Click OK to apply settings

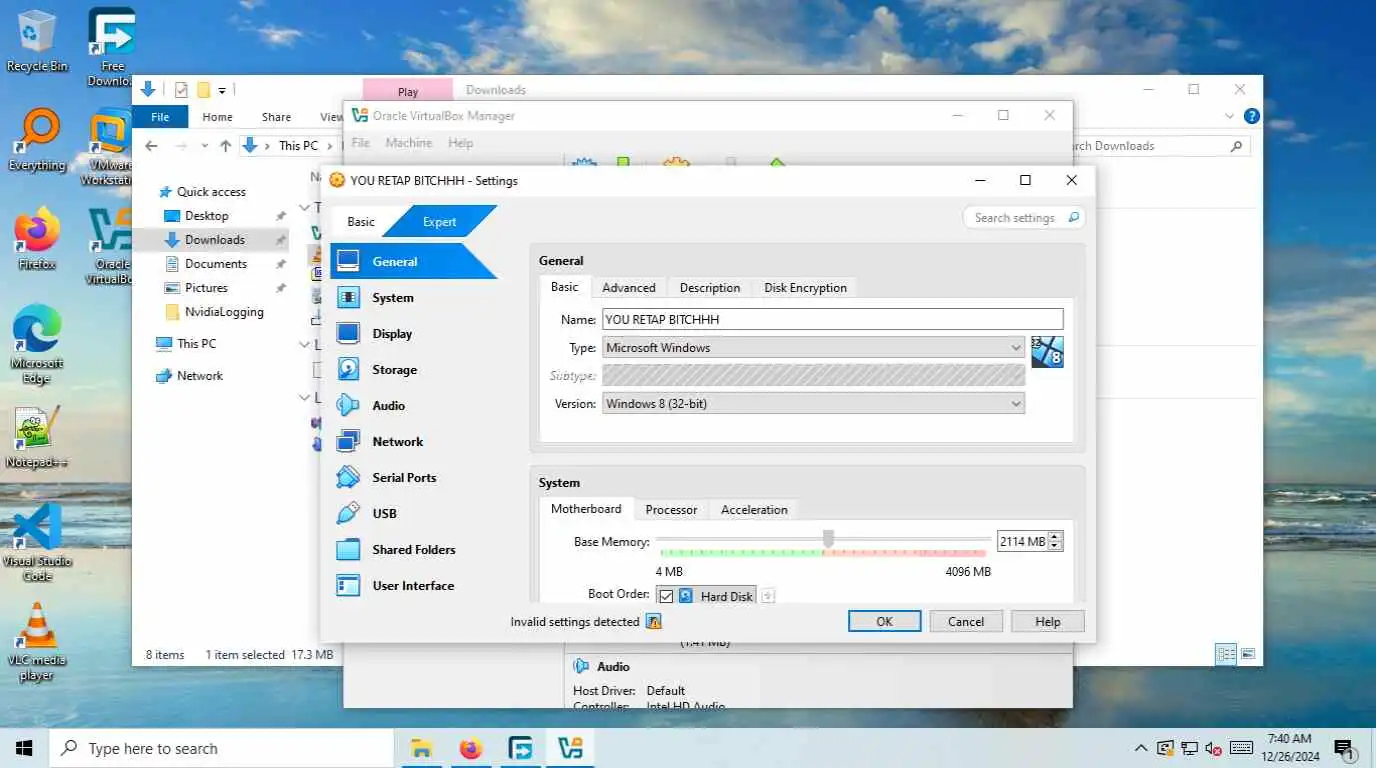pyautogui.click(x=884, y=621)
